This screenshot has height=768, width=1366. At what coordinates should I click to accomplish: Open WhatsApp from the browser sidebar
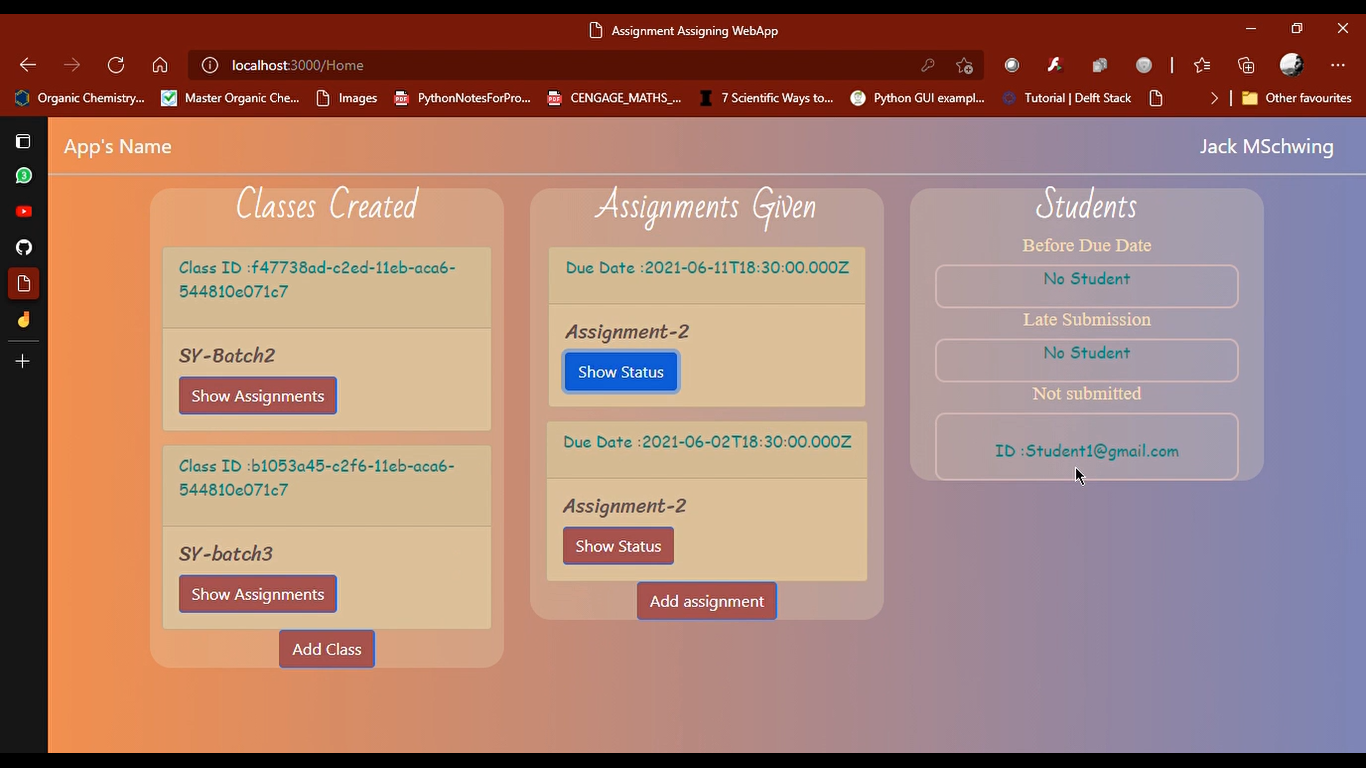[23, 175]
